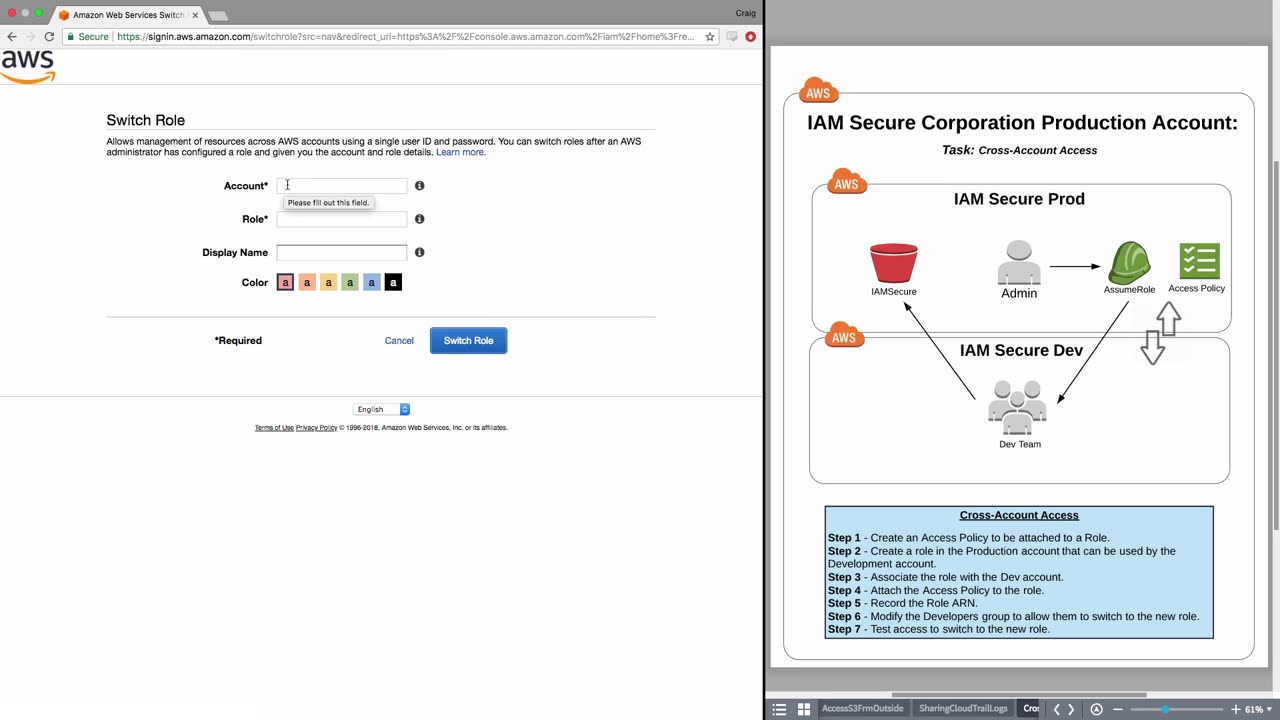1280x720 pixels.
Task: Click the red extension icon in Chrome toolbar
Action: (x=750, y=37)
